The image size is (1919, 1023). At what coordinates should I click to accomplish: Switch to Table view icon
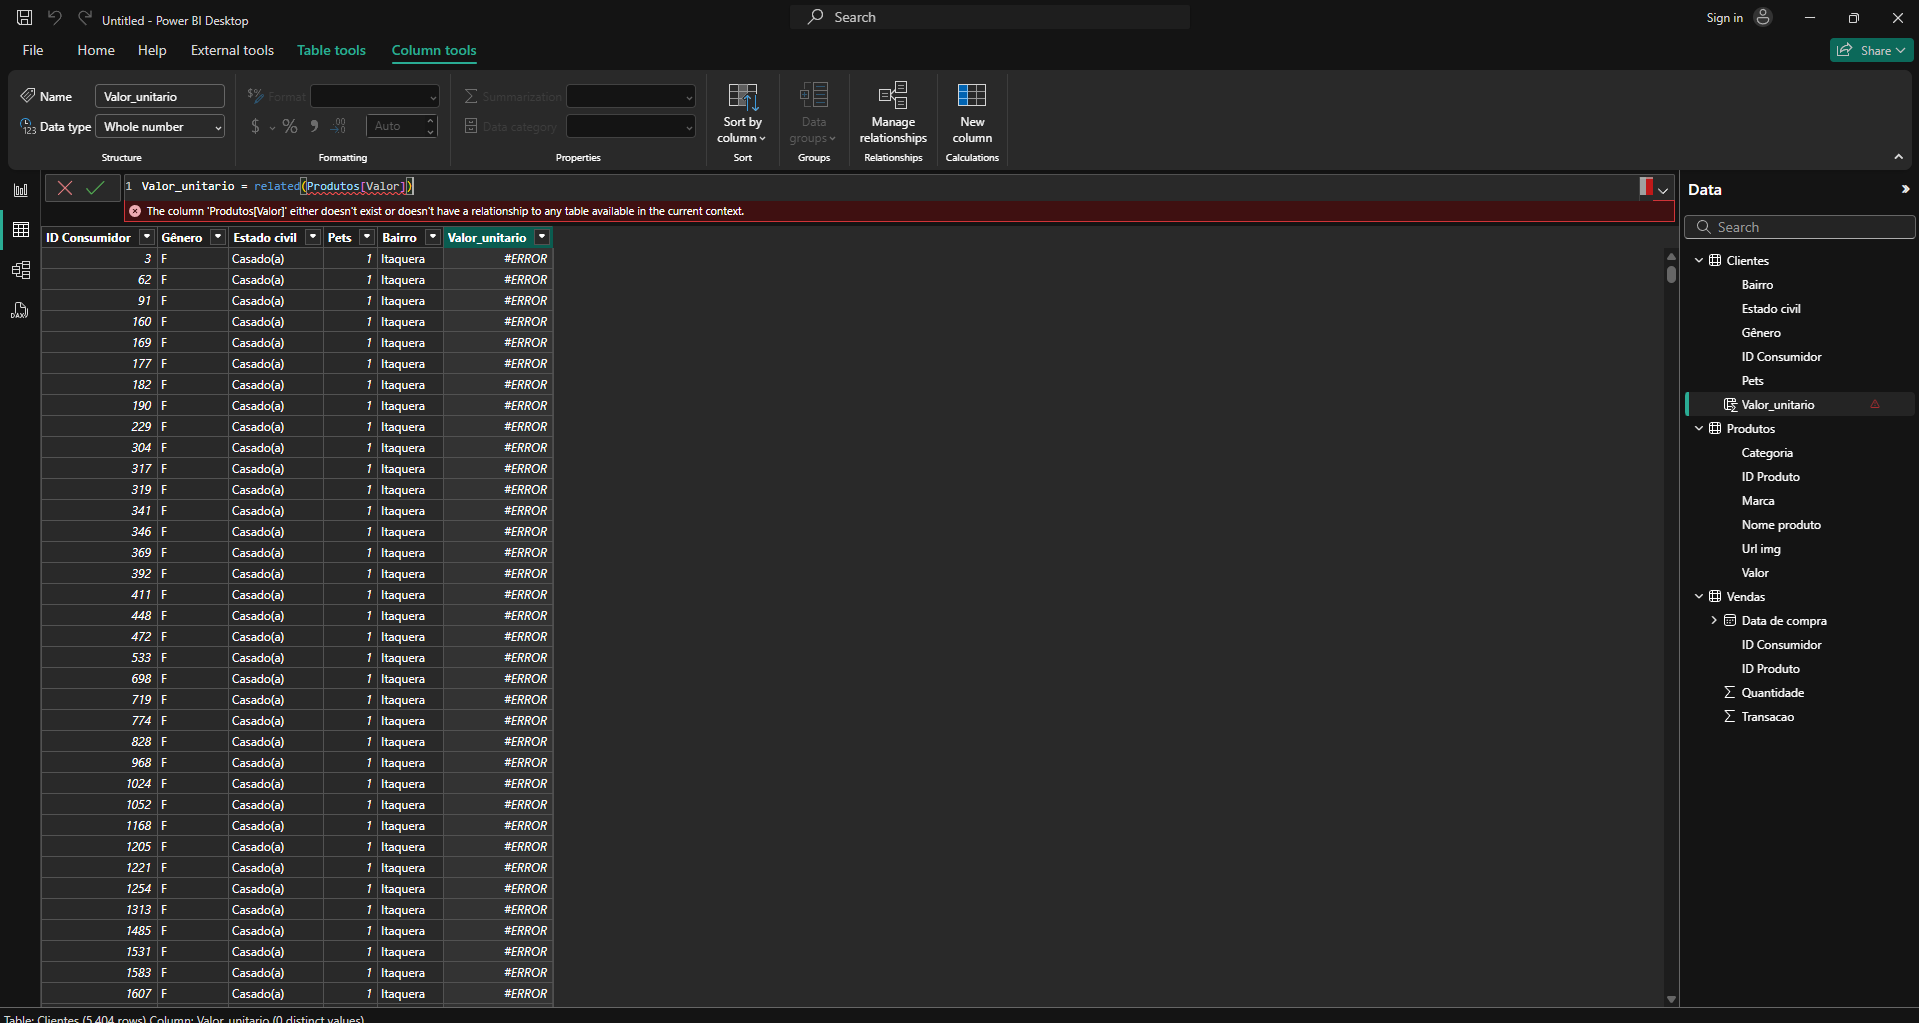tap(20, 230)
